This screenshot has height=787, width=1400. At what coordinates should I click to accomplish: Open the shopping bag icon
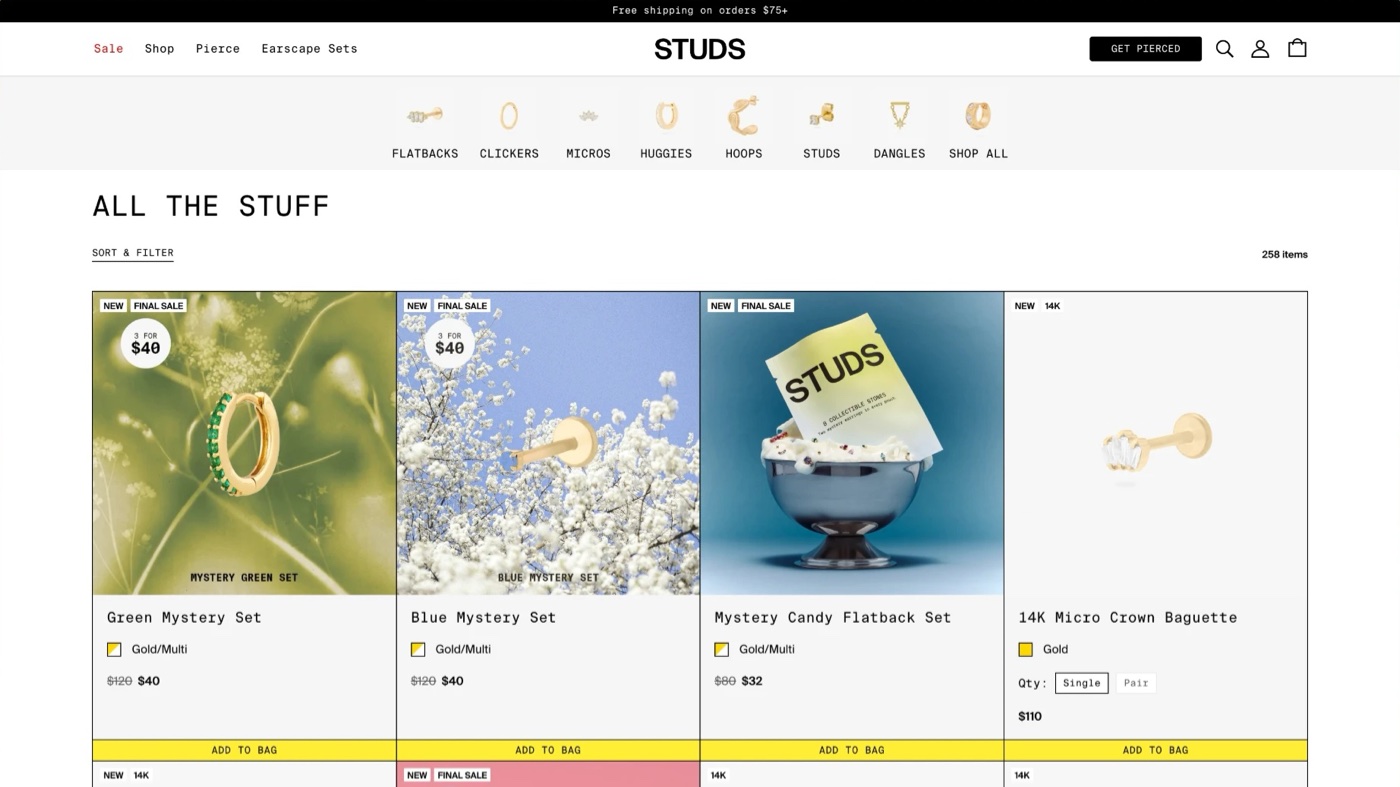coord(1297,48)
